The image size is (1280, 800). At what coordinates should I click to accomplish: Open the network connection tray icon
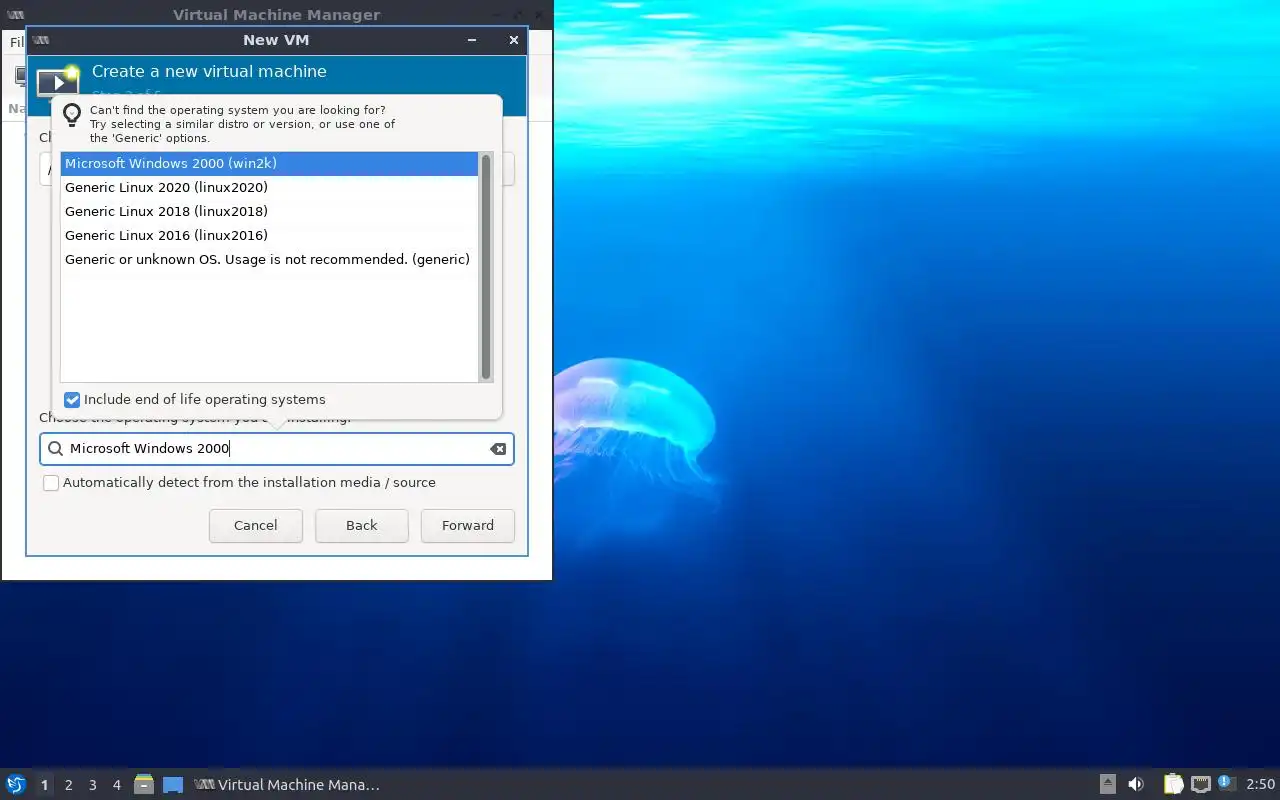(x=1201, y=785)
